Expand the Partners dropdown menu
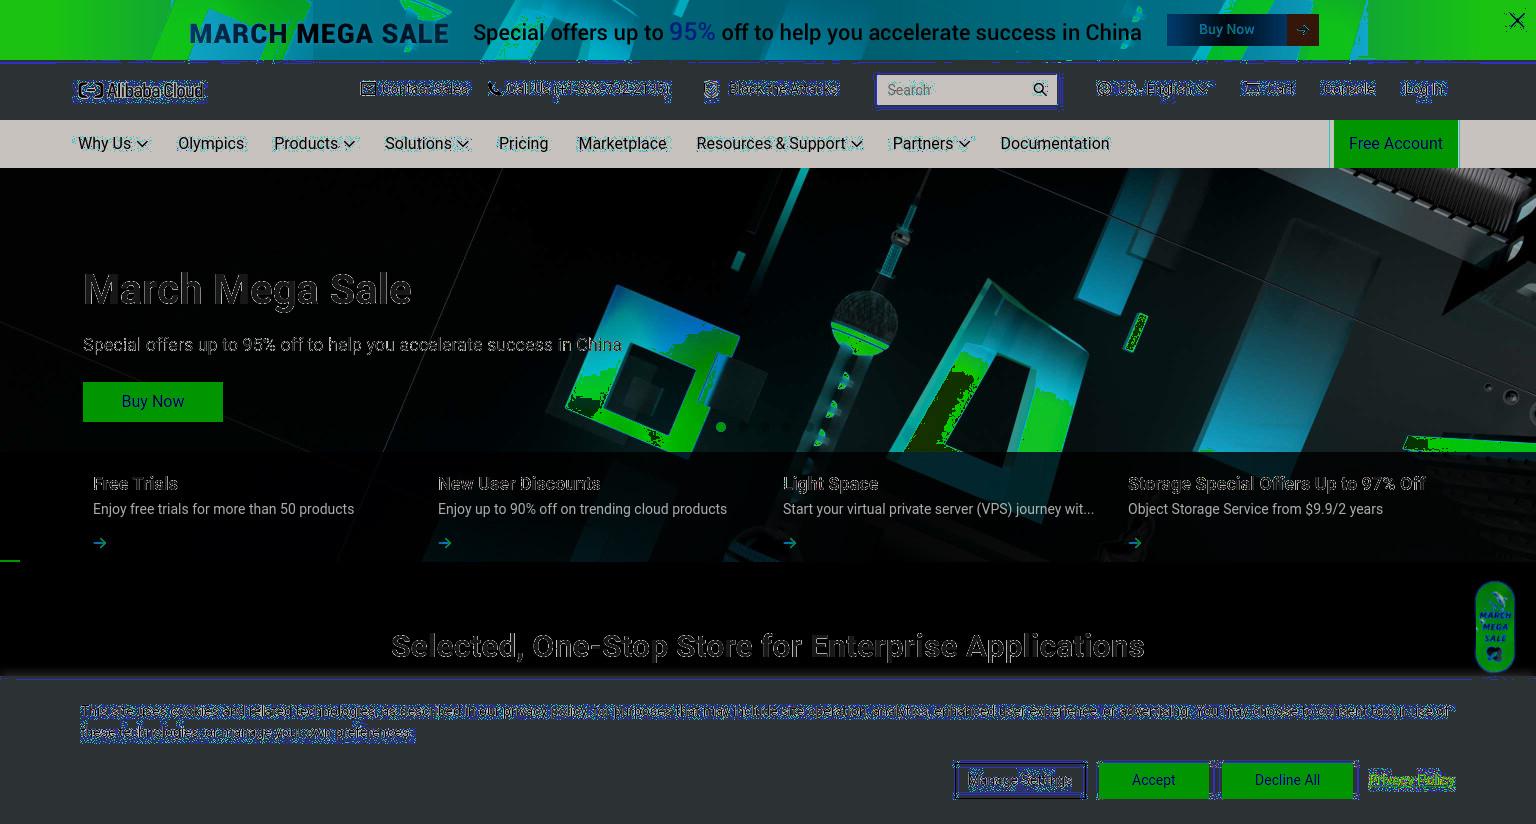Viewport: 1536px width, 824px height. tap(931, 144)
